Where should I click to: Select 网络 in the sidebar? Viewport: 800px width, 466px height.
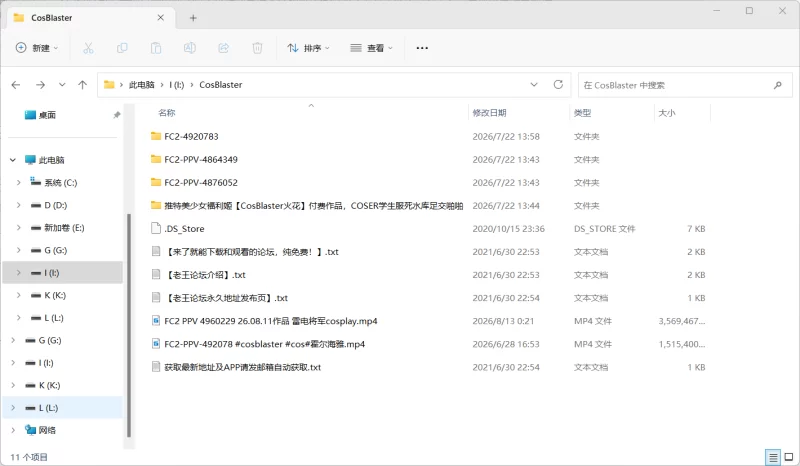(47, 430)
